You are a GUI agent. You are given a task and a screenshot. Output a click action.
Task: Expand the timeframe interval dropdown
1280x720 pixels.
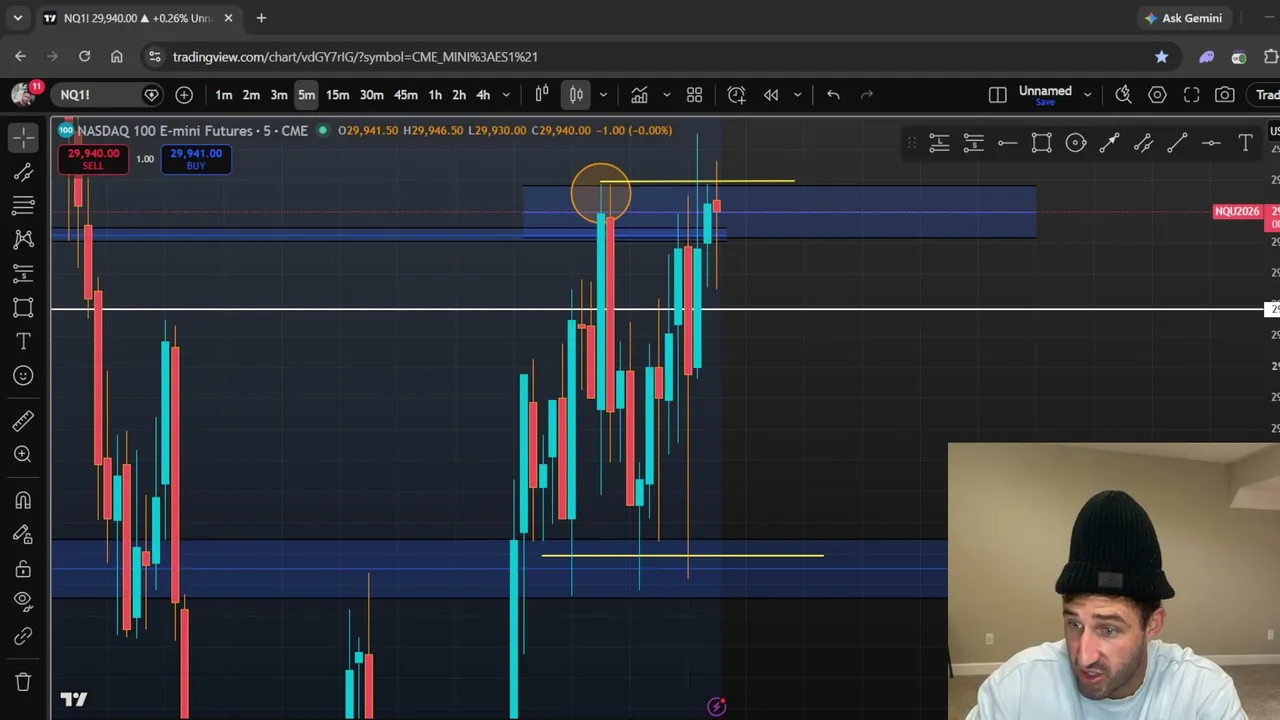coord(506,95)
